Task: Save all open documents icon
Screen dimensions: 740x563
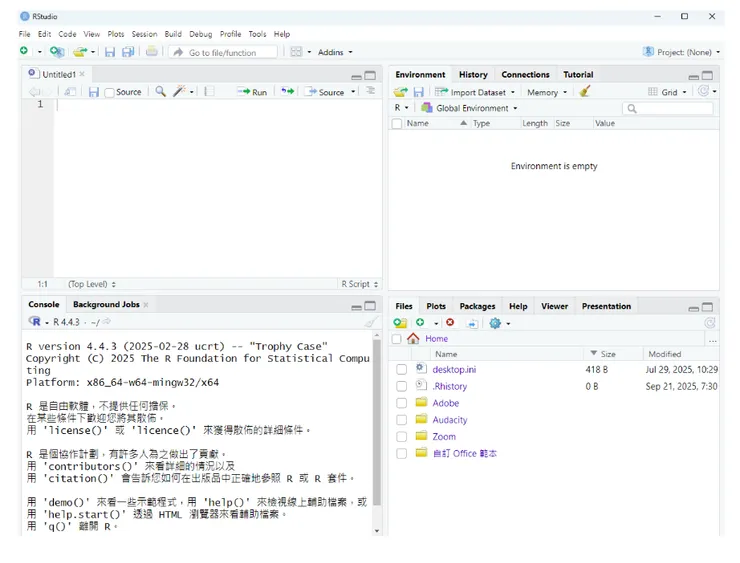Action: click(128, 52)
